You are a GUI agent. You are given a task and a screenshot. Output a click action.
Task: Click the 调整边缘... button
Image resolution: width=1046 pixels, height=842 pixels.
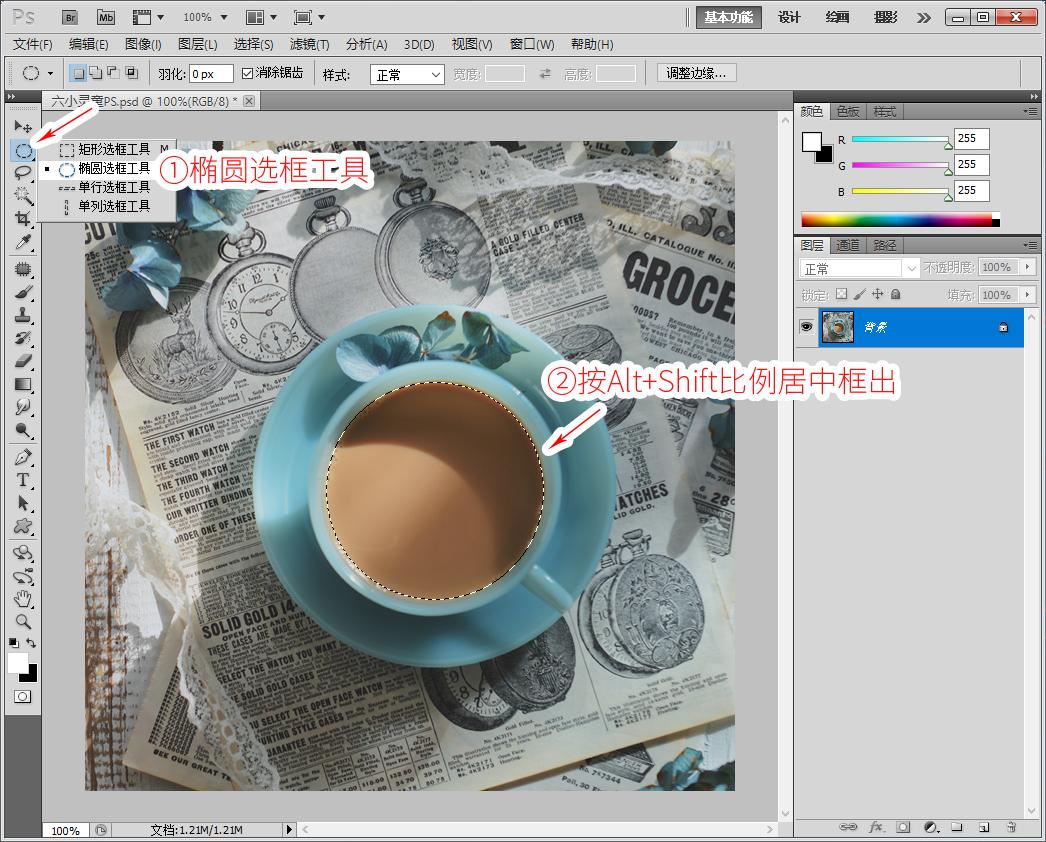pyautogui.click(x=697, y=73)
